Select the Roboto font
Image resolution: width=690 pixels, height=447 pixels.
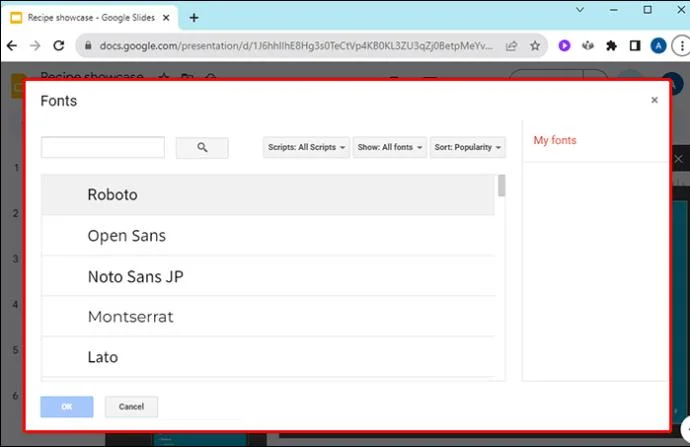pyautogui.click(x=268, y=194)
